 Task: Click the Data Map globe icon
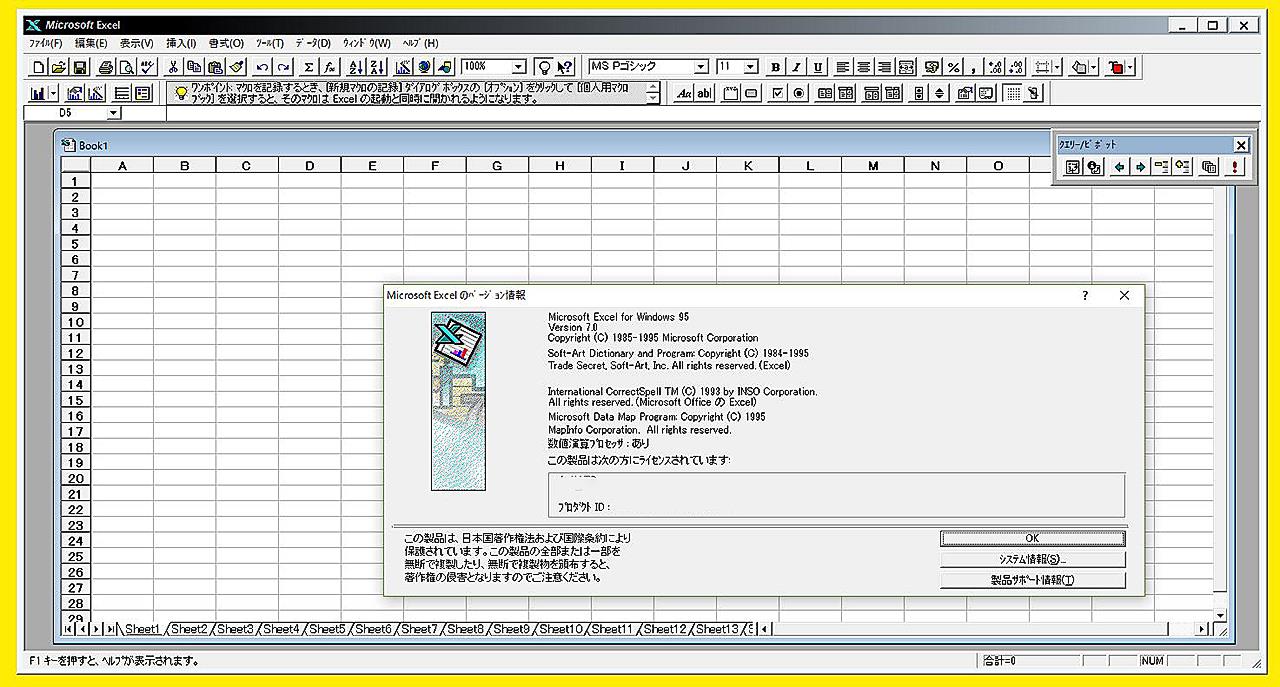[x=424, y=67]
